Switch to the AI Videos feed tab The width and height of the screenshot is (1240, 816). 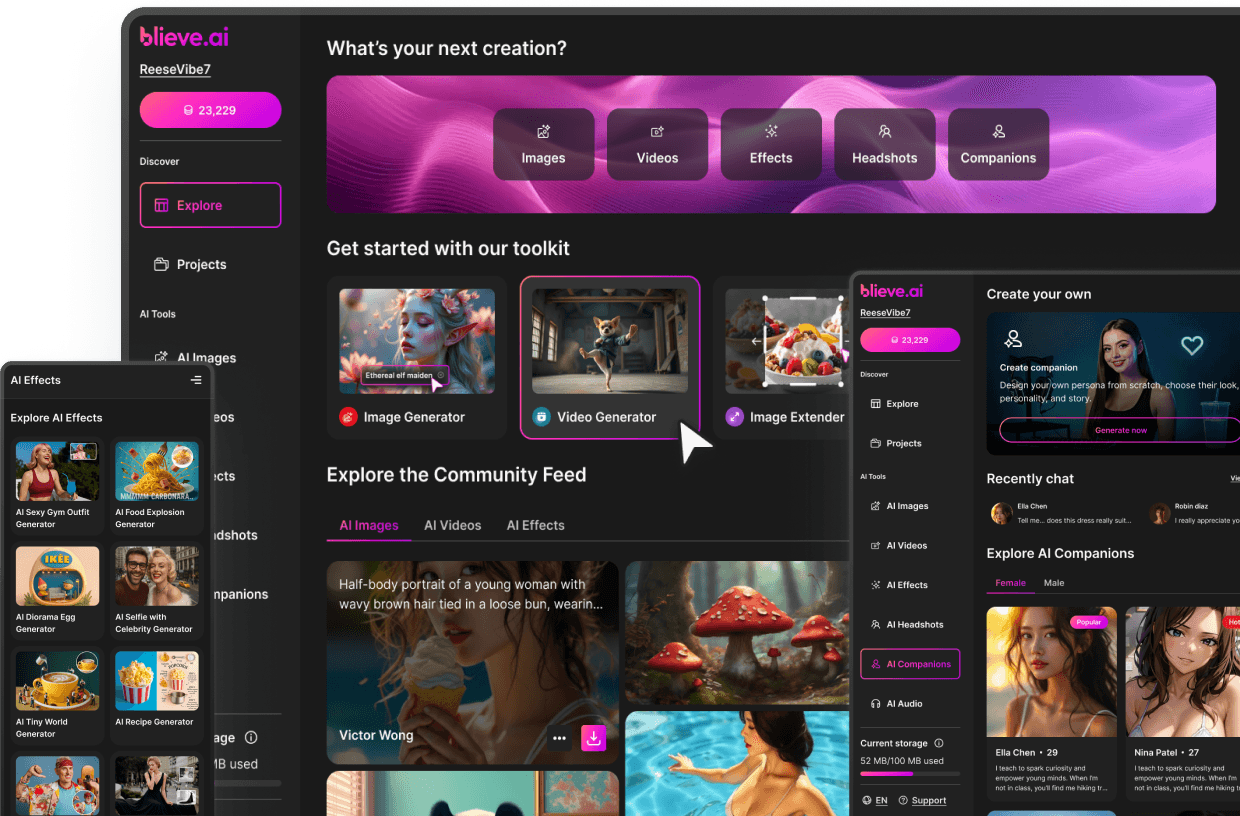(x=452, y=525)
